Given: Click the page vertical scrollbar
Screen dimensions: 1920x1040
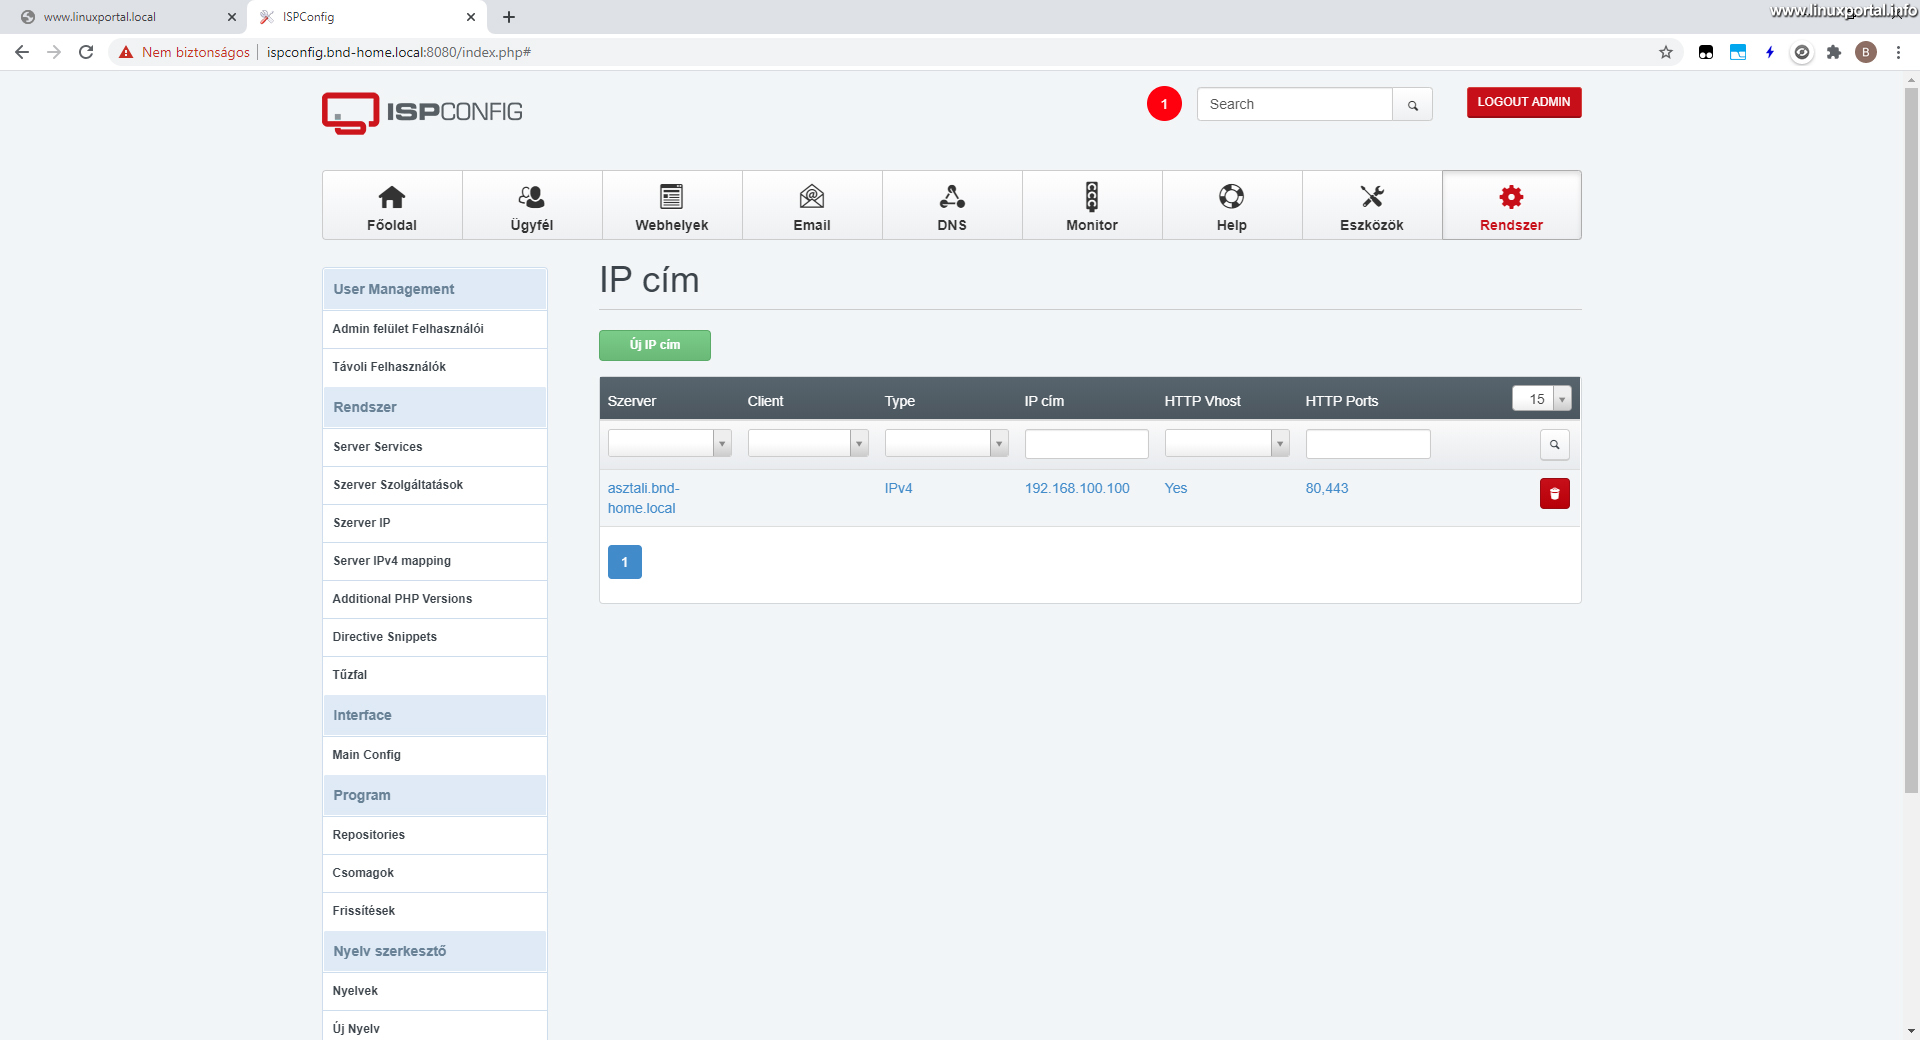Looking at the screenshot, I should click(x=1911, y=440).
